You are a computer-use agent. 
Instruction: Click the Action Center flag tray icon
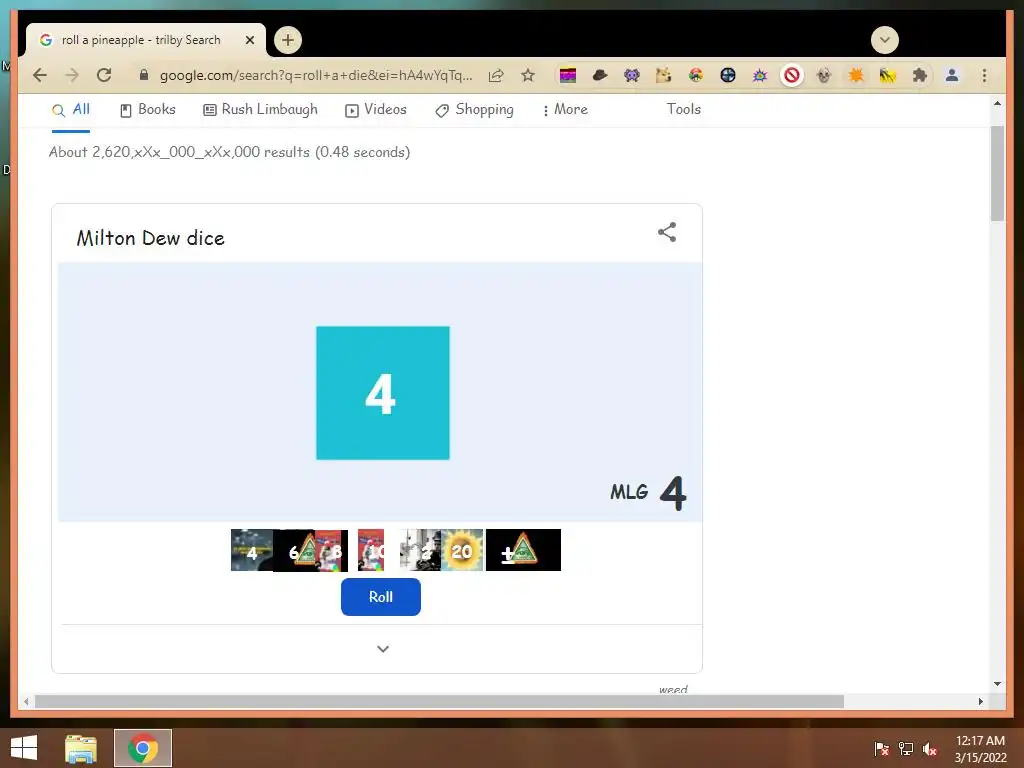881,749
